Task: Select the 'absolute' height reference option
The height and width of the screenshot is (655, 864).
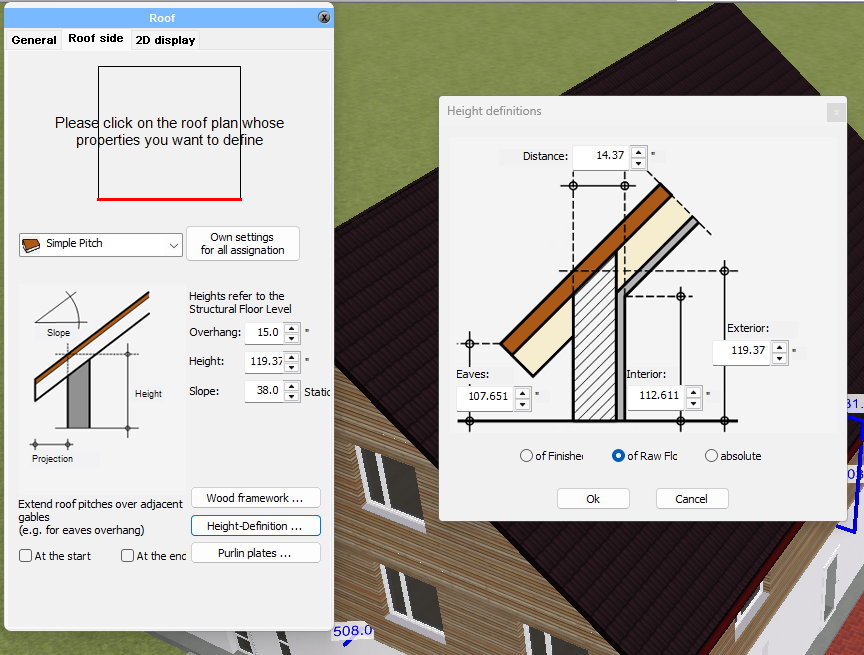Action: coord(712,455)
